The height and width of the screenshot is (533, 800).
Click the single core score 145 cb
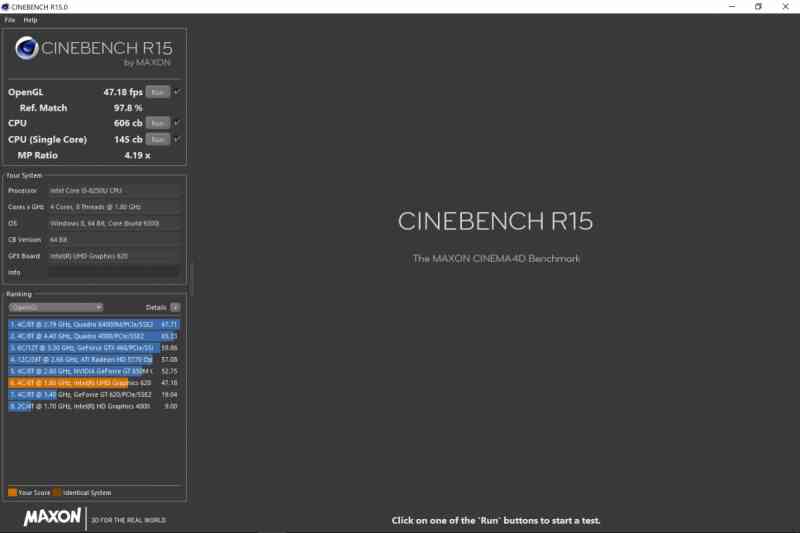click(128, 139)
